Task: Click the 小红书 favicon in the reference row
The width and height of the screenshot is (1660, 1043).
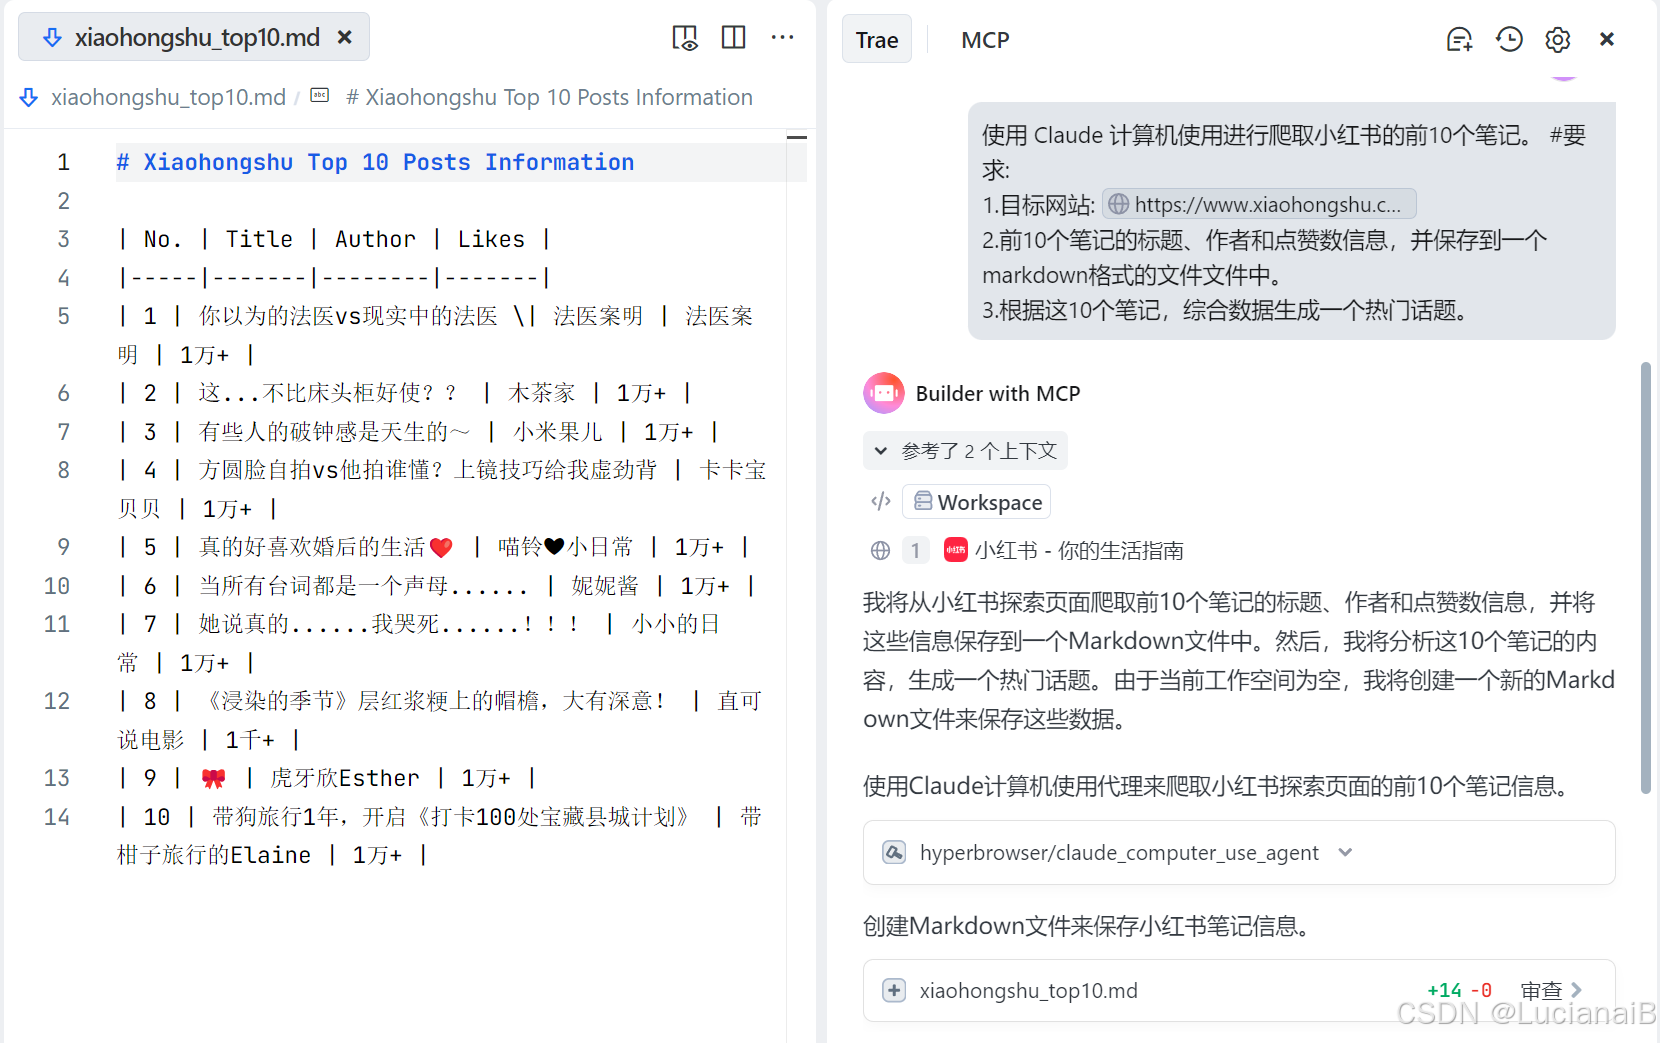Action: 954,550
